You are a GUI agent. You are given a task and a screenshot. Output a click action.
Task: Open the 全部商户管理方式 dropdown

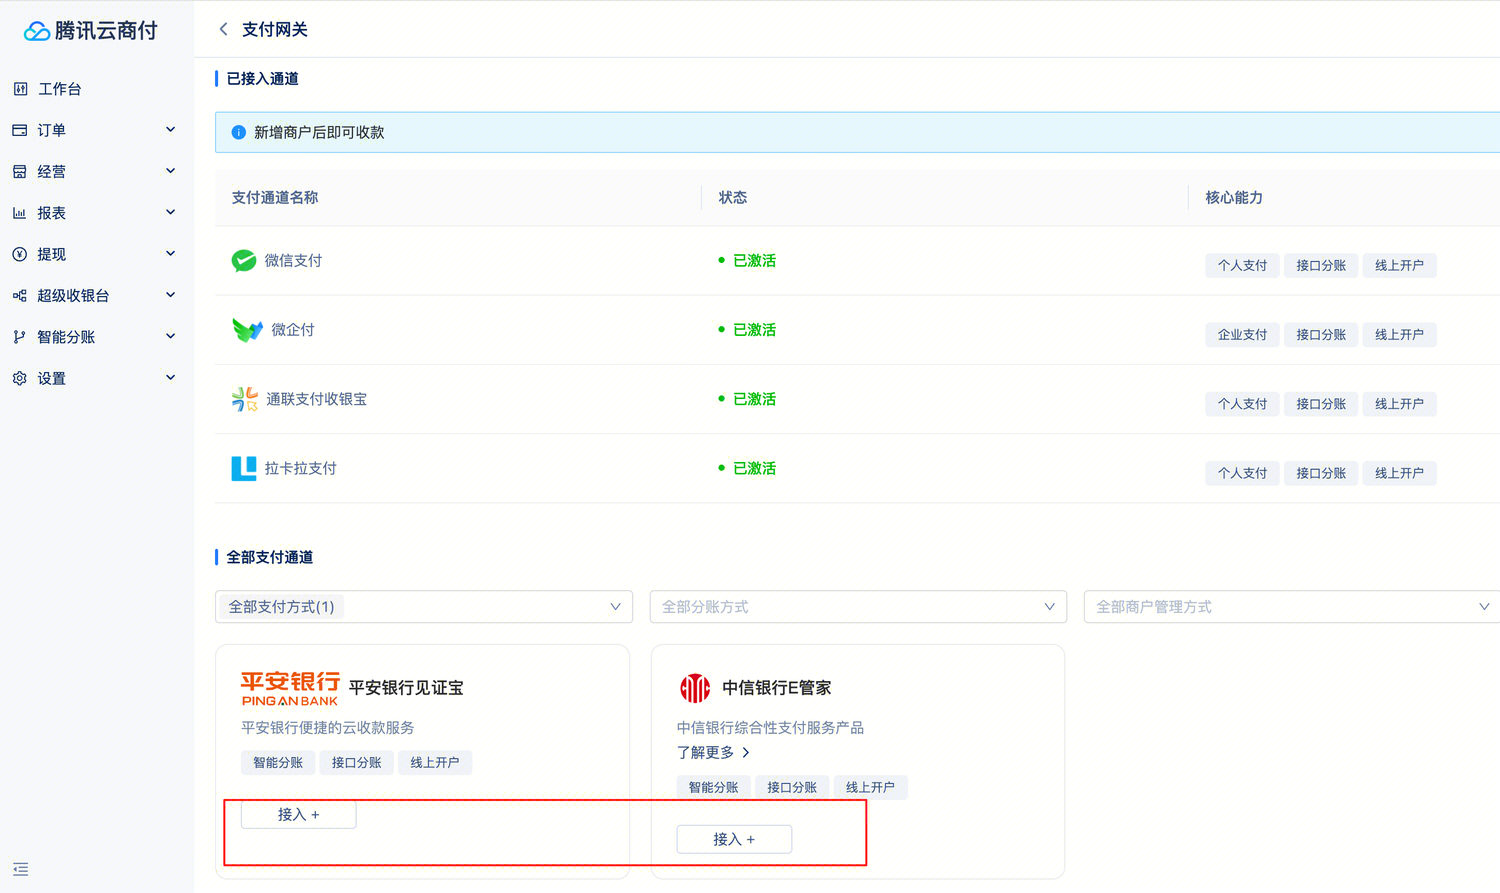[x=1290, y=607]
